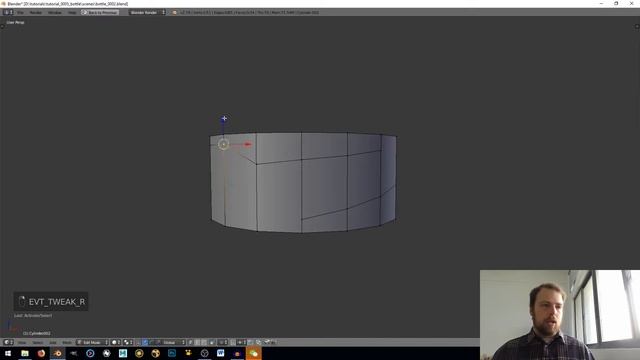Open the Select menu in viewport header
640x360 pixels.
point(38,342)
